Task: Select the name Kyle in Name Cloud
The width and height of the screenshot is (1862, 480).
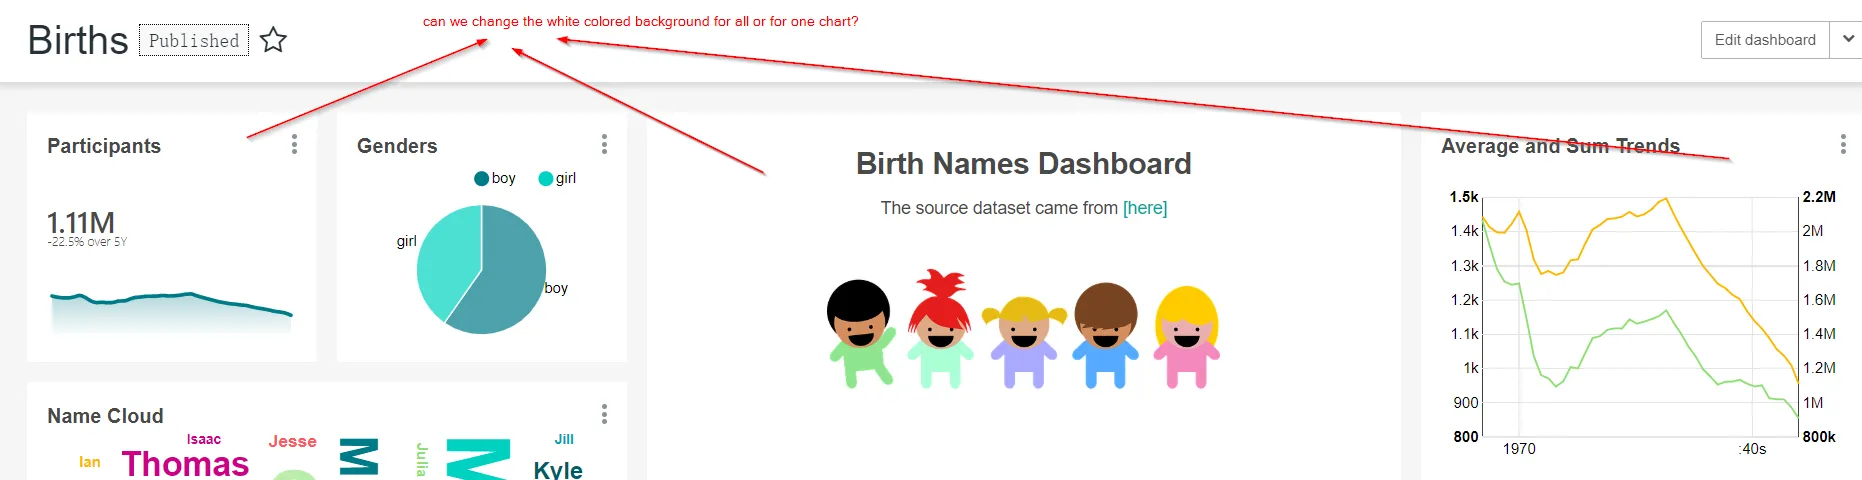Action: coord(558,470)
